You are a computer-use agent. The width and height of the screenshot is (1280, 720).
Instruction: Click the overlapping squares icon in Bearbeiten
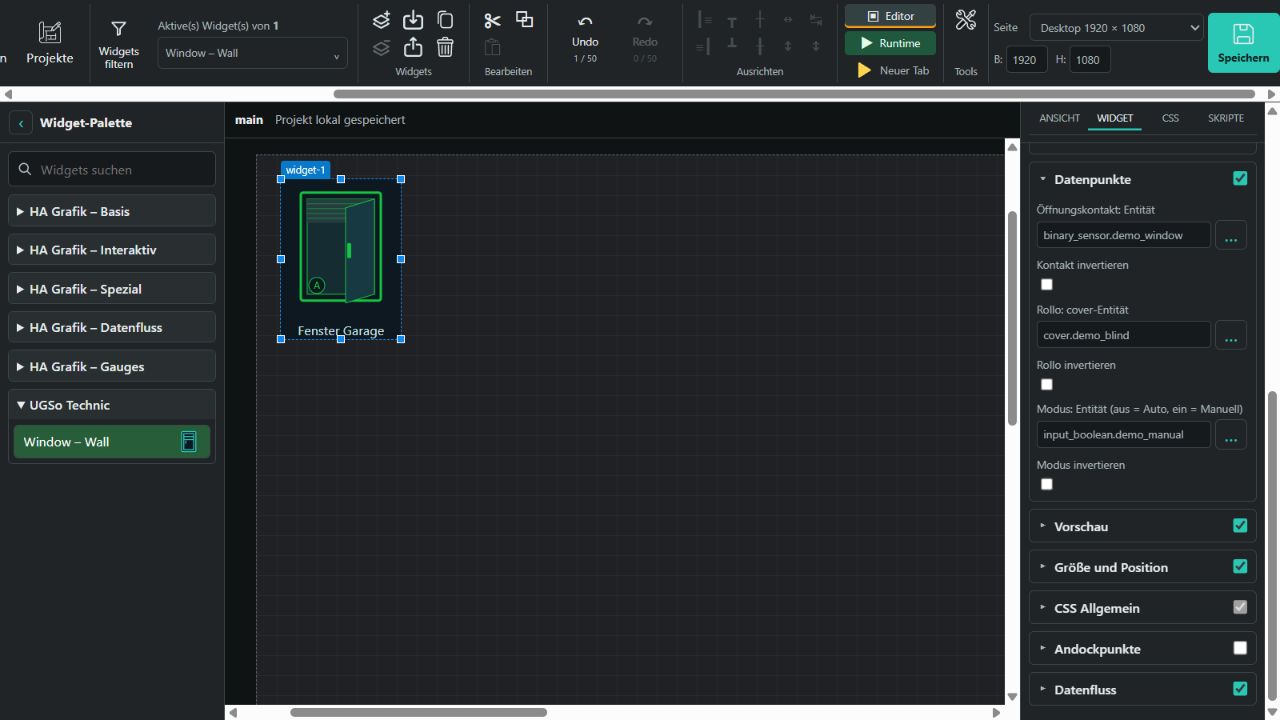click(x=524, y=19)
